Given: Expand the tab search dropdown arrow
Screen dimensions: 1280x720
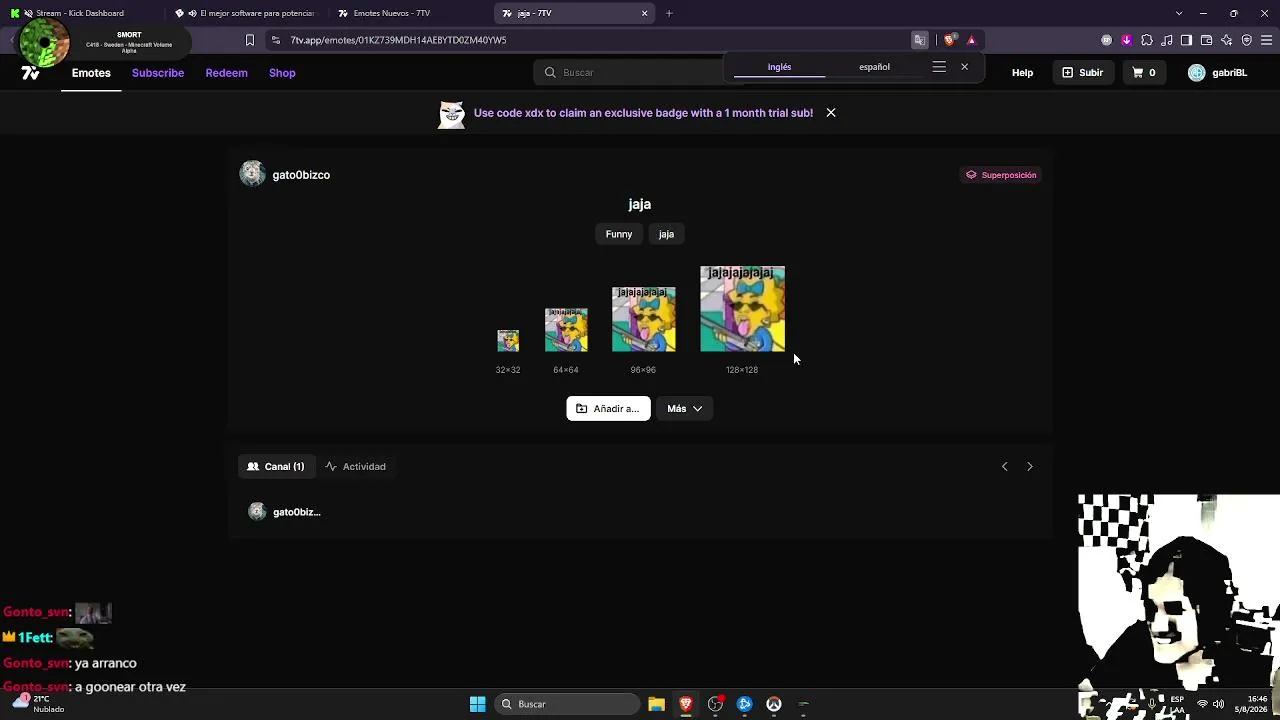Looking at the screenshot, I should point(1179,13).
